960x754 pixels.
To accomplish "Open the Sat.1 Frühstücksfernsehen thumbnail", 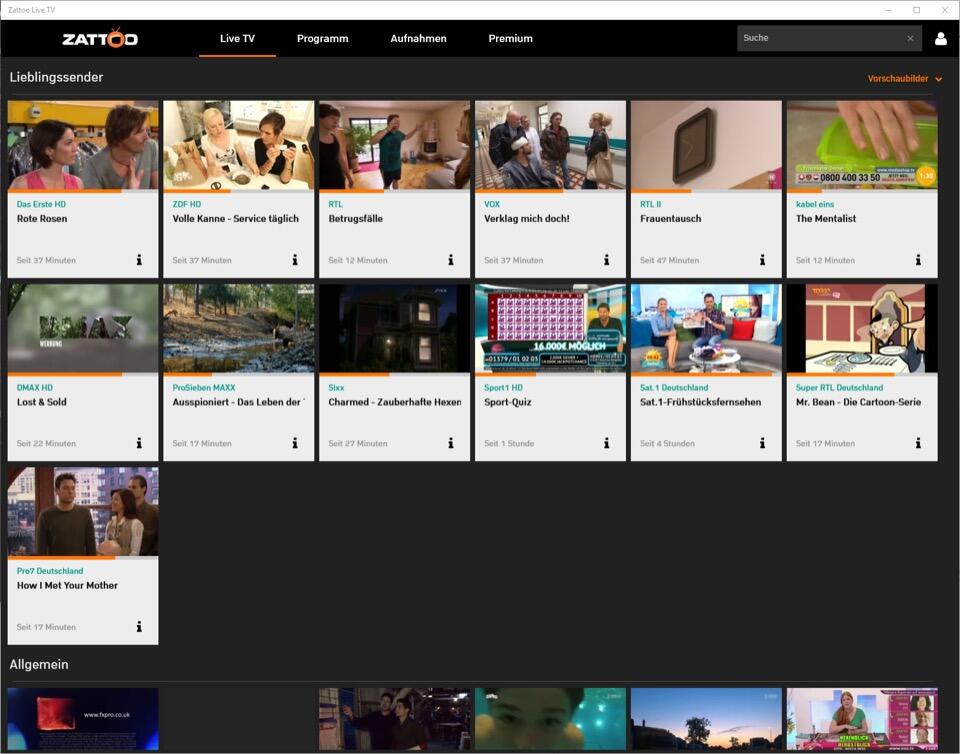I will [706, 329].
